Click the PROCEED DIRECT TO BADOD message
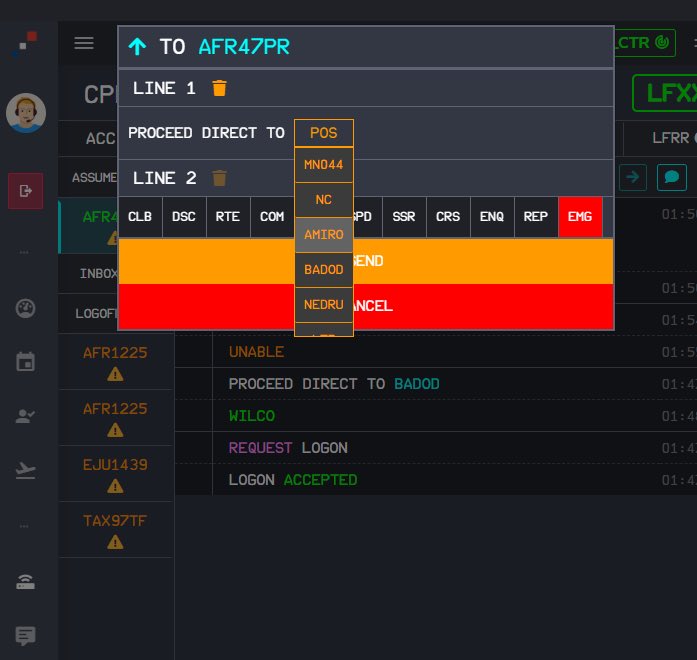 pyautogui.click(x=436, y=384)
